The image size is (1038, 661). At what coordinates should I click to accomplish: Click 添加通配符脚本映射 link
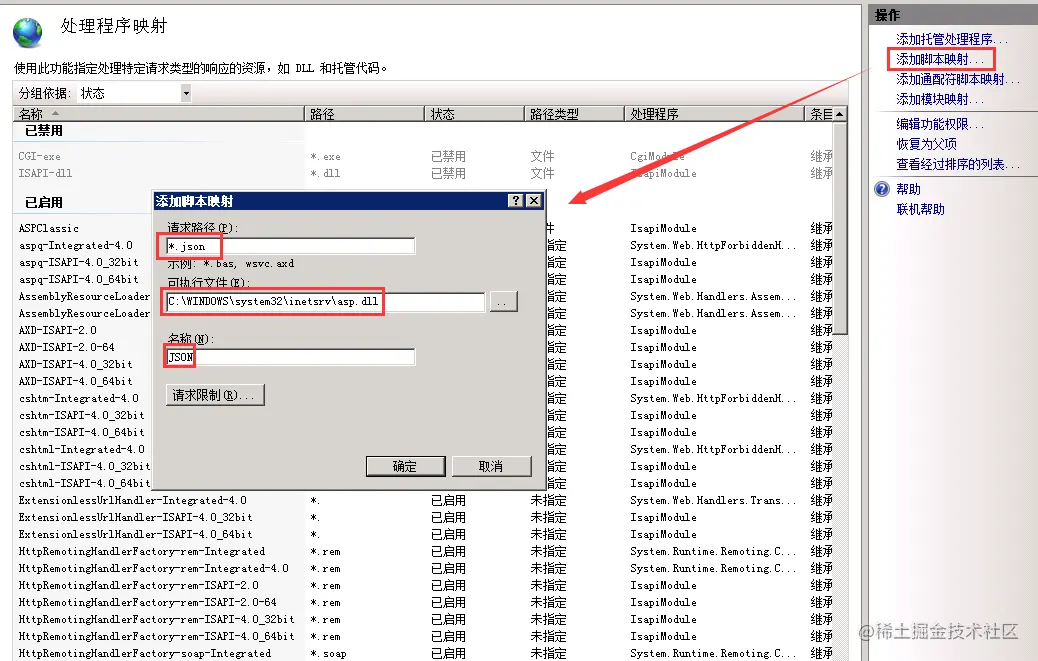tap(957, 79)
